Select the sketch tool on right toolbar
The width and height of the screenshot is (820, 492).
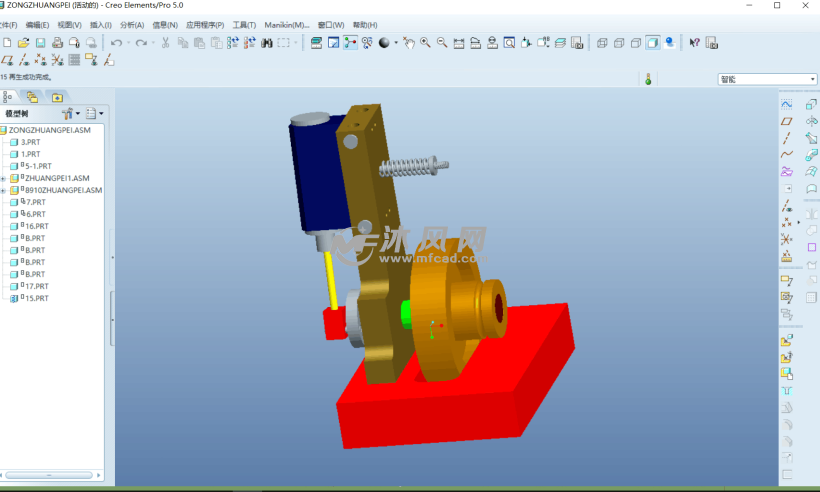click(x=787, y=105)
